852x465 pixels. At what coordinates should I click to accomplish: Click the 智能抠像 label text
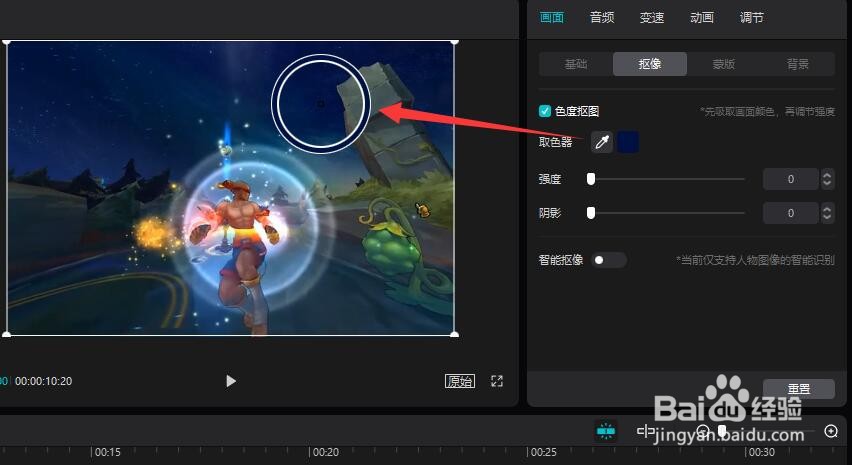561,260
